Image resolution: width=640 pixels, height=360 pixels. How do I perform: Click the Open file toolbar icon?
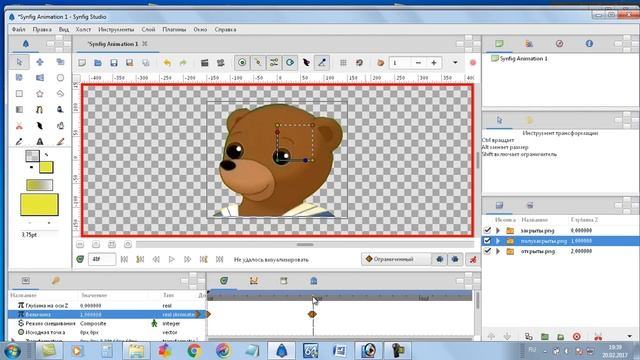(x=98, y=63)
